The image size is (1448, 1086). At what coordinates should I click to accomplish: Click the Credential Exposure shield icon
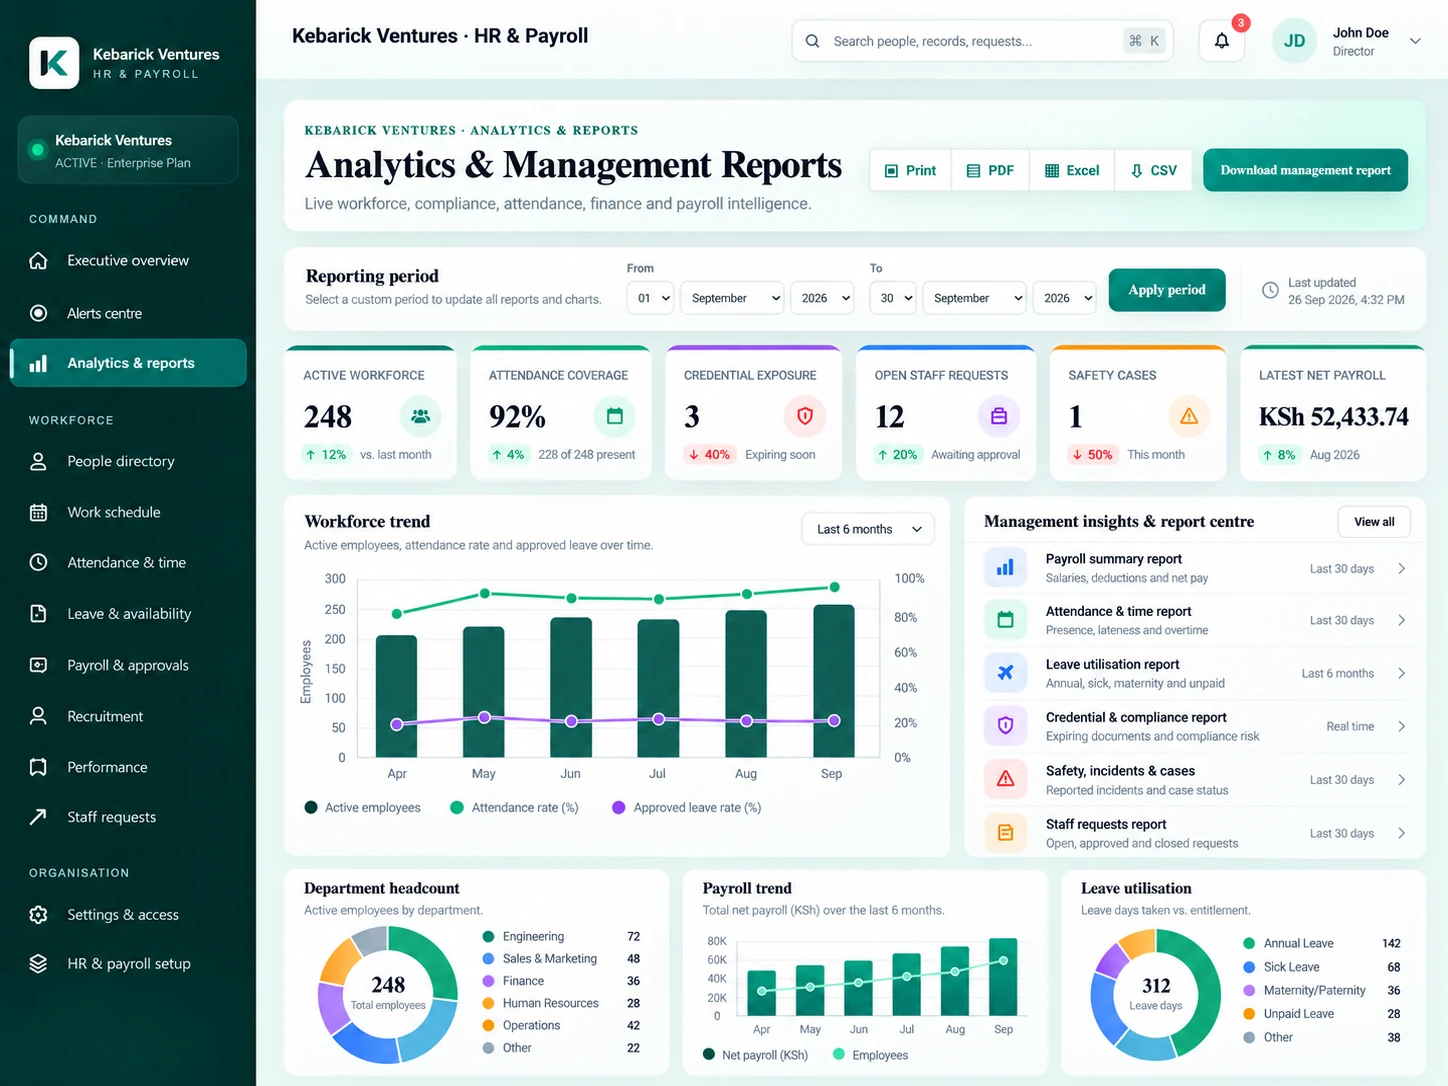coord(805,416)
